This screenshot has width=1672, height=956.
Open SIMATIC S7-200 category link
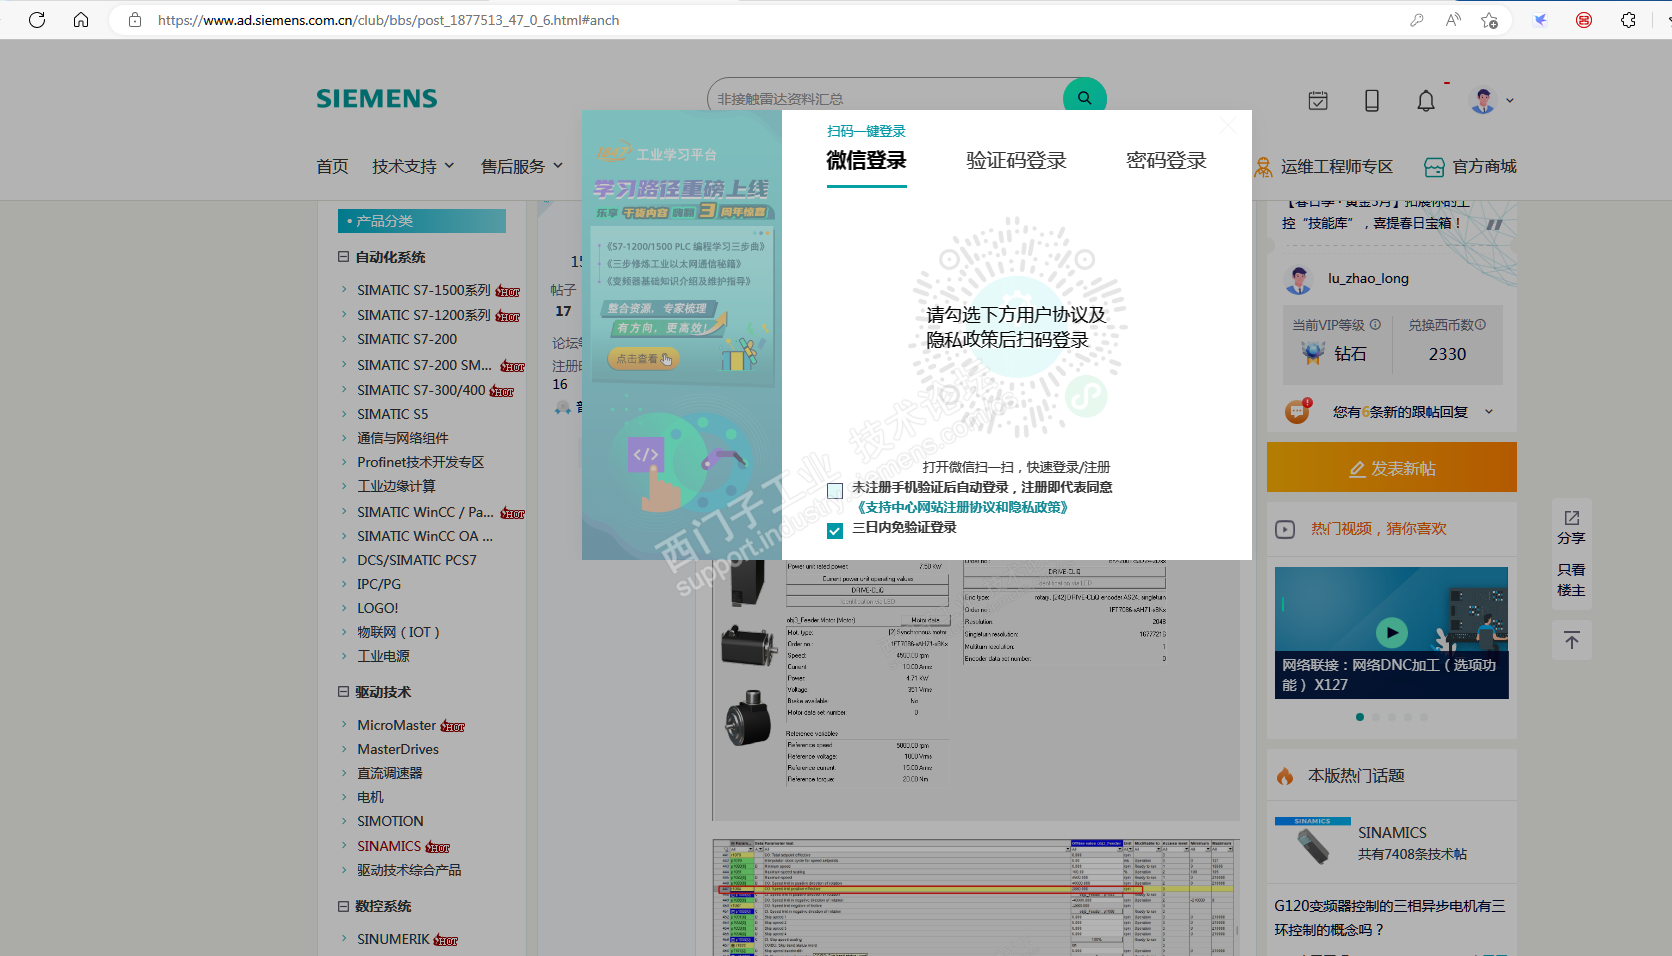(407, 340)
